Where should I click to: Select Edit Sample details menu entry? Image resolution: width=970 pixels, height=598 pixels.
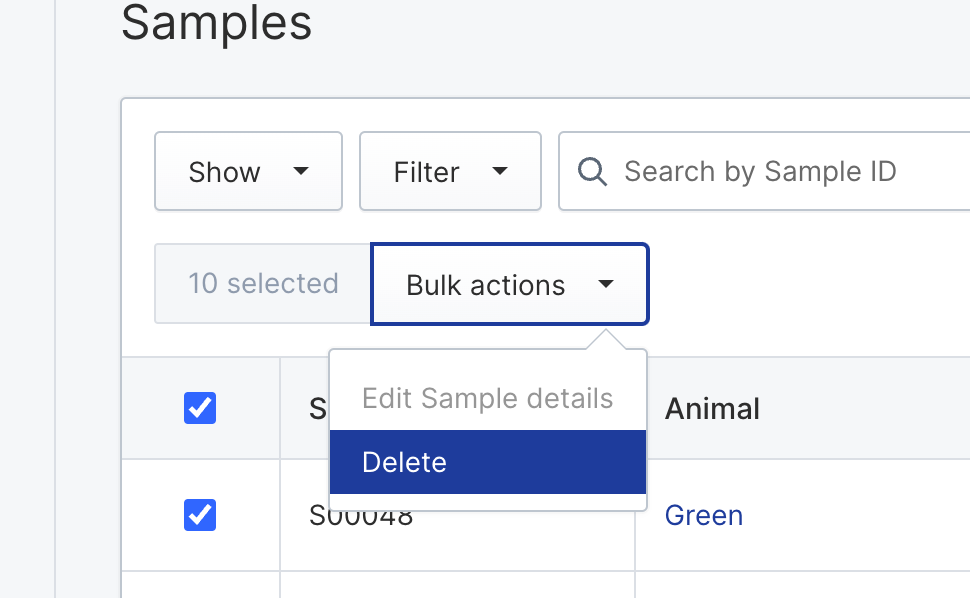click(488, 398)
